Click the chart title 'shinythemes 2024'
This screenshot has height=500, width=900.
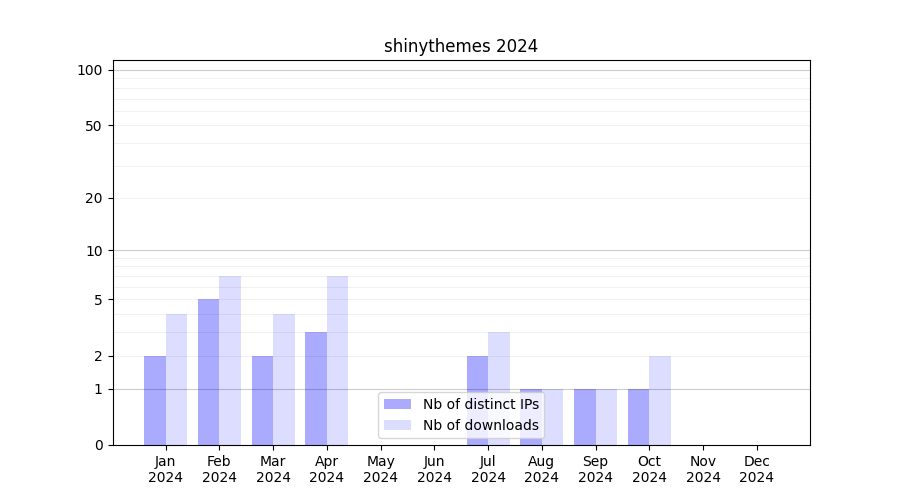pyautogui.click(x=461, y=46)
